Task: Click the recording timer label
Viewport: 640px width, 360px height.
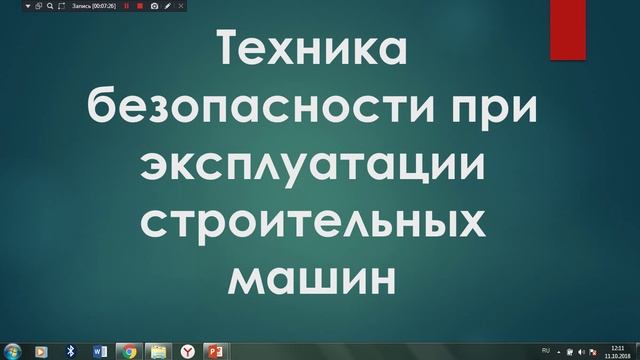Action: 94,6
